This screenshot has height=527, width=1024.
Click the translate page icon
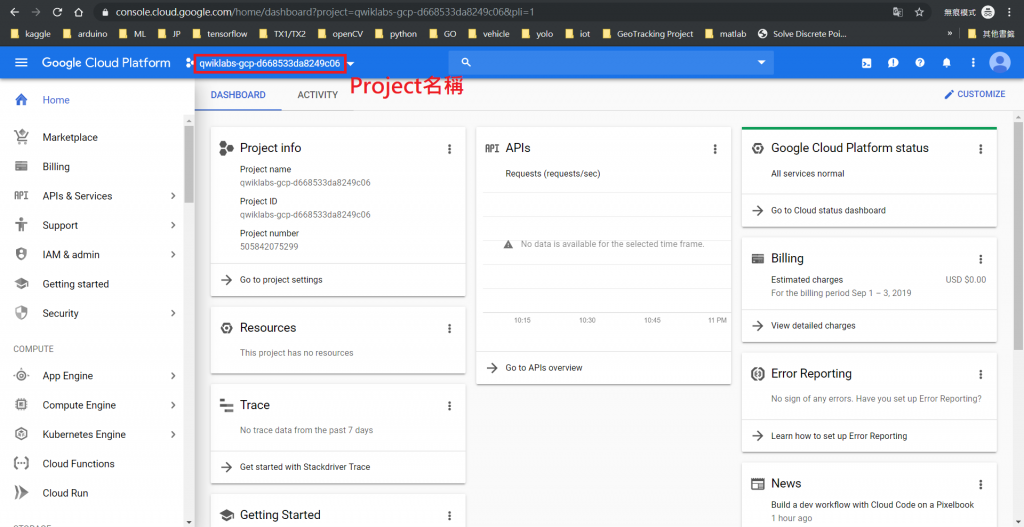(x=898, y=12)
